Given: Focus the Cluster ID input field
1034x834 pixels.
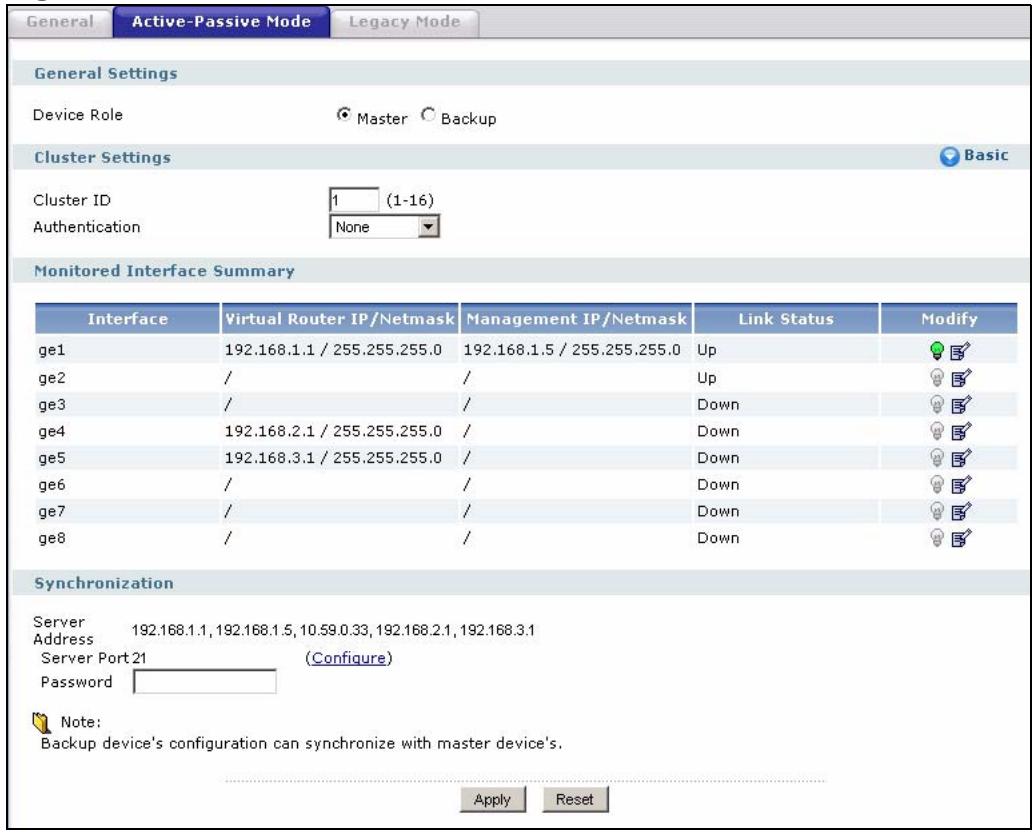Looking at the screenshot, I should (354, 200).
